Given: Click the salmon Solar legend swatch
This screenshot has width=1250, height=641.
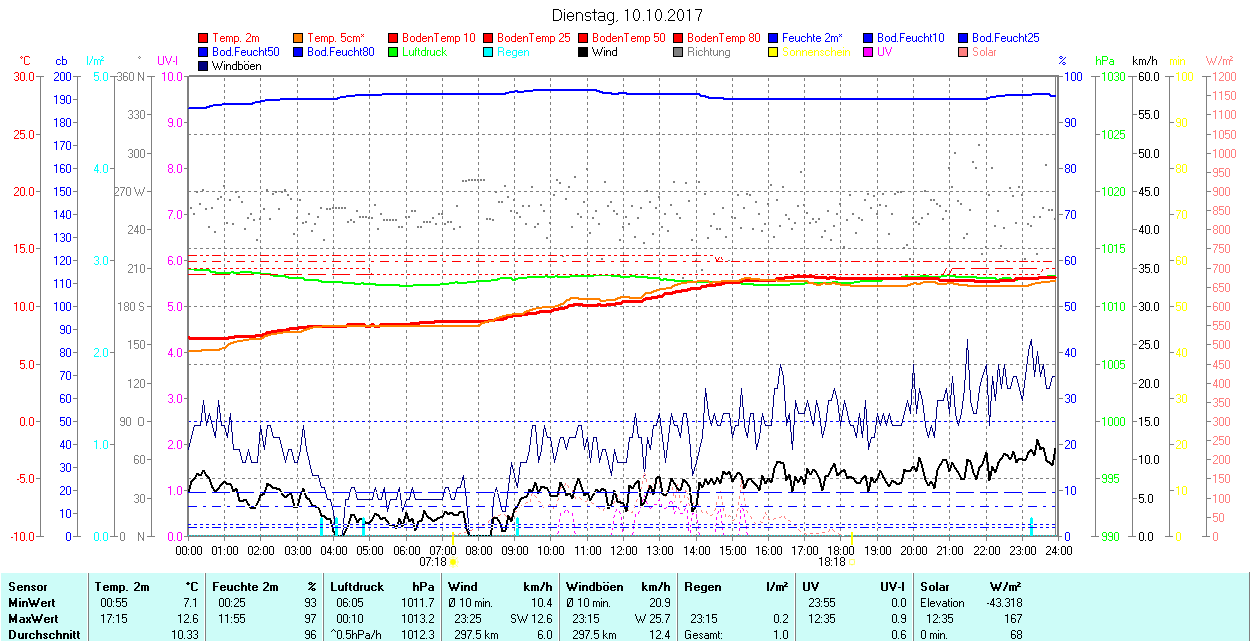Looking at the screenshot, I should (x=964, y=52).
